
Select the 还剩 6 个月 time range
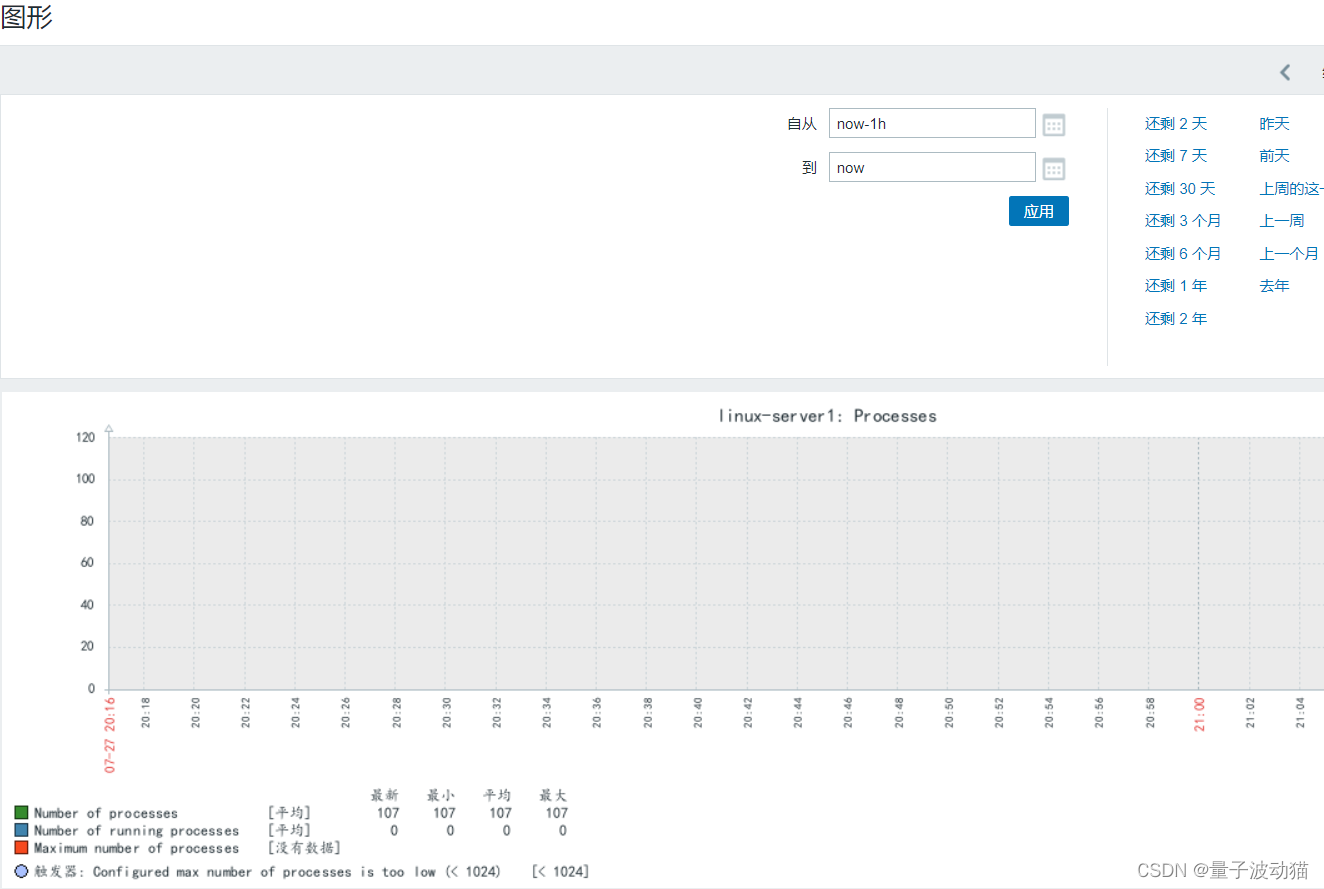point(1183,254)
